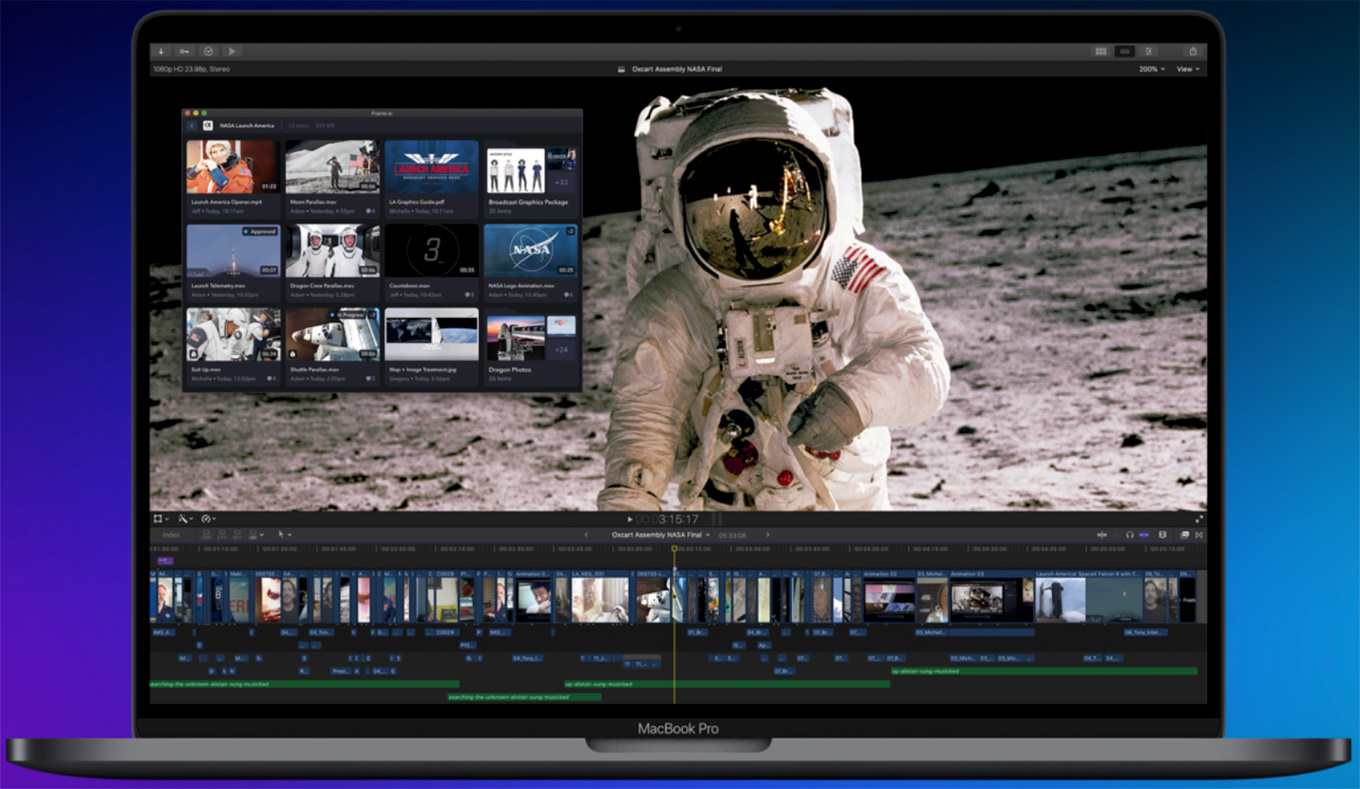The image size is (1360, 789).
Task: Select the Select arrow tool in timeline toolbar
Action: pyautogui.click(x=281, y=535)
